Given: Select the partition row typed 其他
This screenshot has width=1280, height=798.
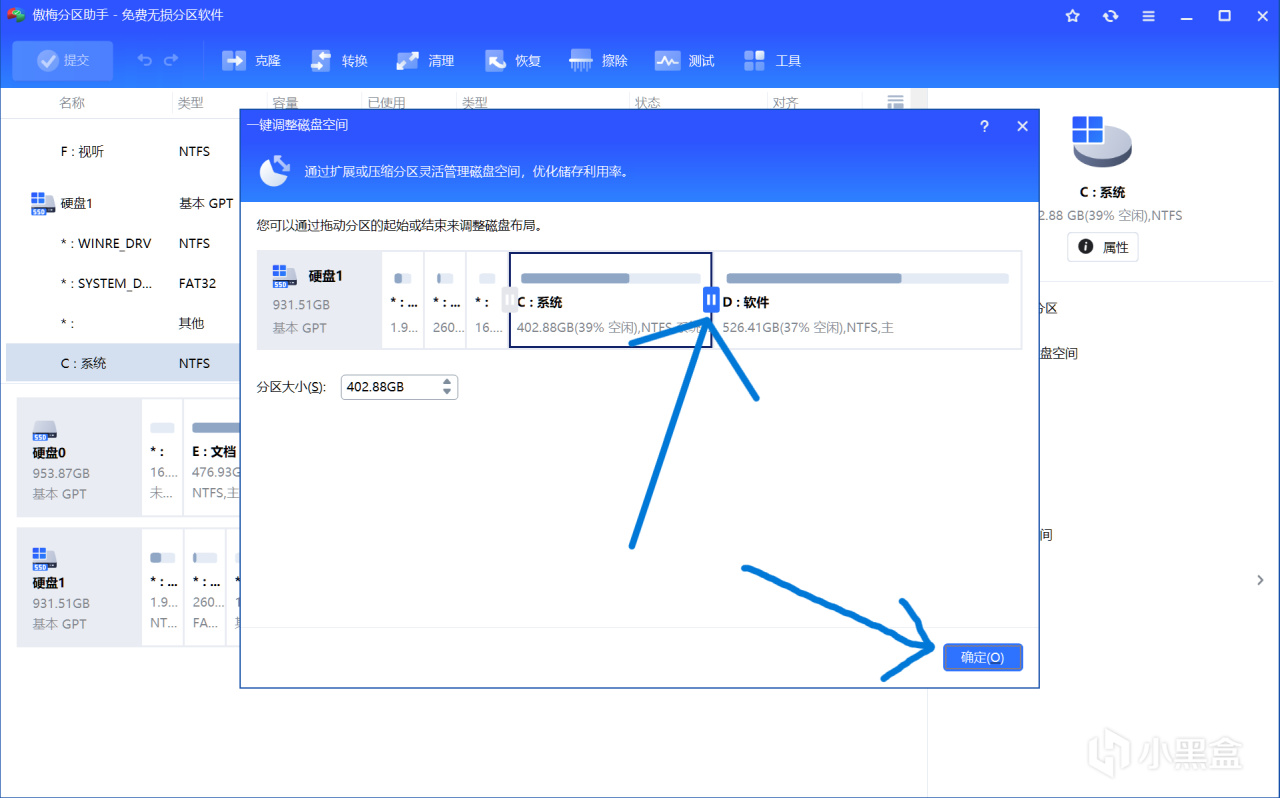Looking at the screenshot, I should coord(123,323).
